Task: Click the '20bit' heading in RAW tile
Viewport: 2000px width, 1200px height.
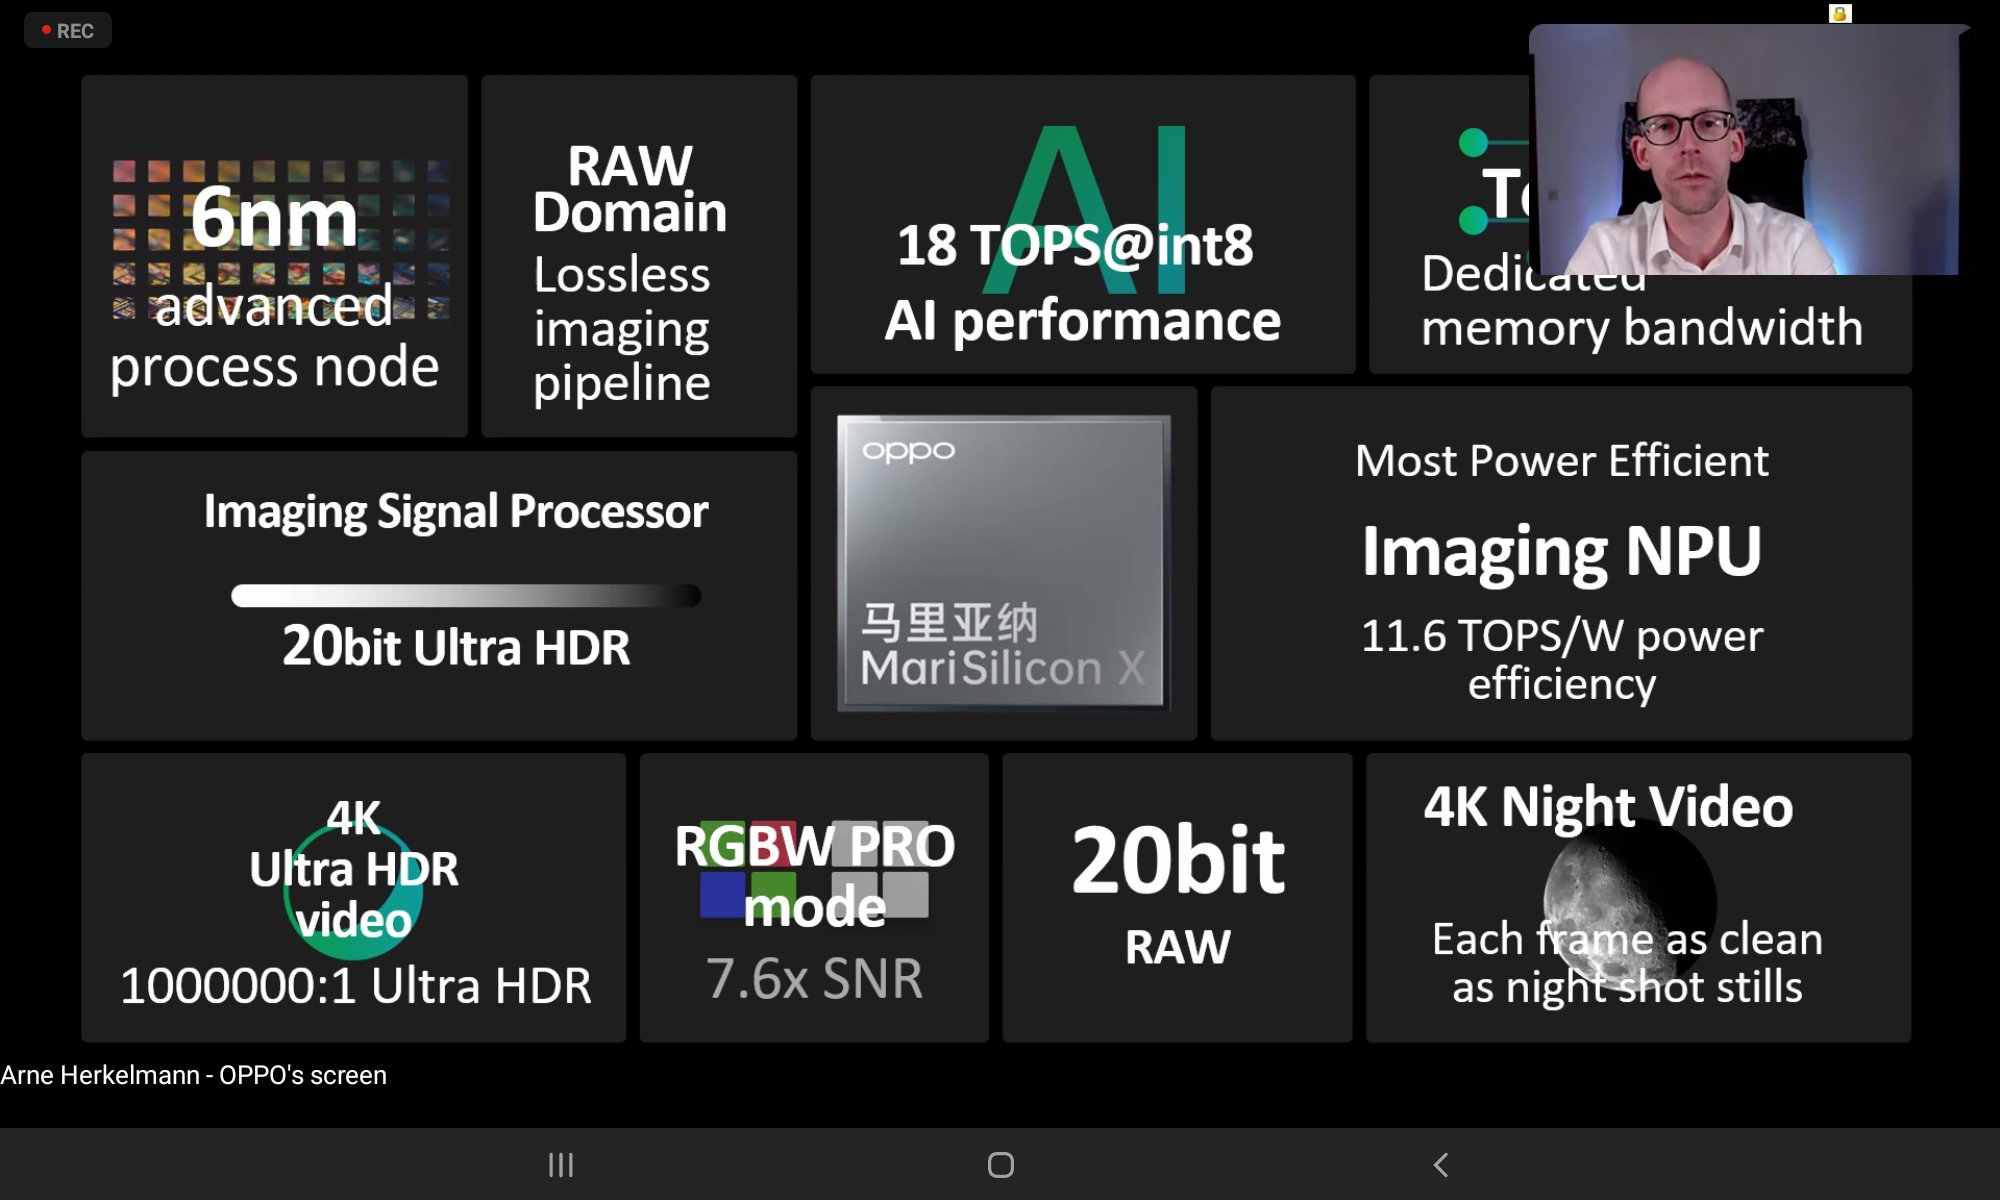Action: [x=1178, y=859]
